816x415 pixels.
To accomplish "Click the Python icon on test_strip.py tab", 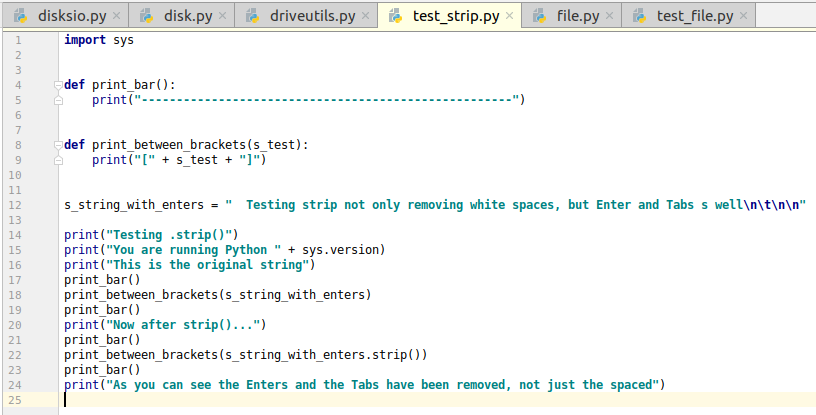I will pos(395,16).
